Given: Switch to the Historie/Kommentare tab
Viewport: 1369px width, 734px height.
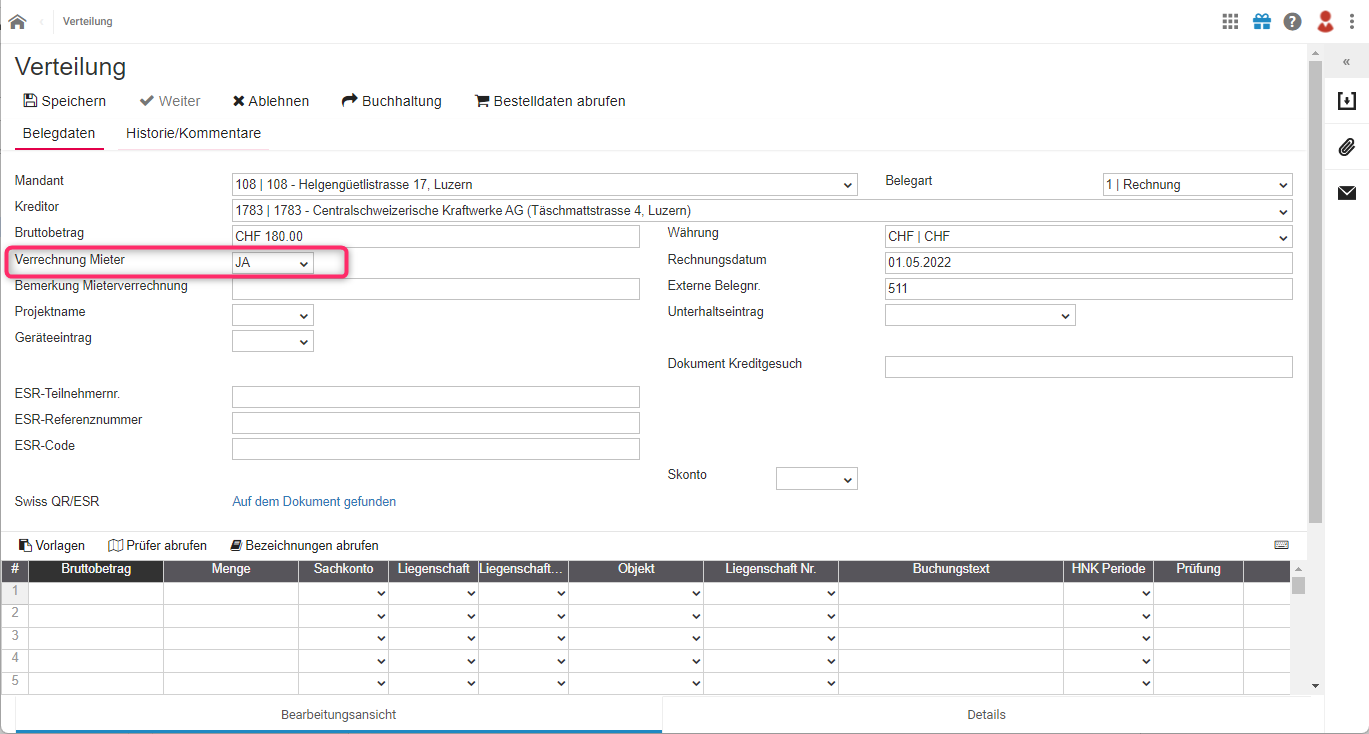Looking at the screenshot, I should tap(193, 133).
